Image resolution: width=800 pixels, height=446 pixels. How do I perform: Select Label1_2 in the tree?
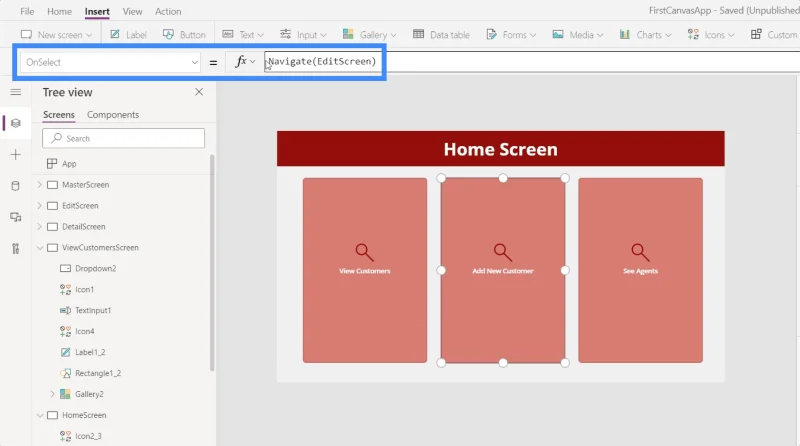pos(90,352)
